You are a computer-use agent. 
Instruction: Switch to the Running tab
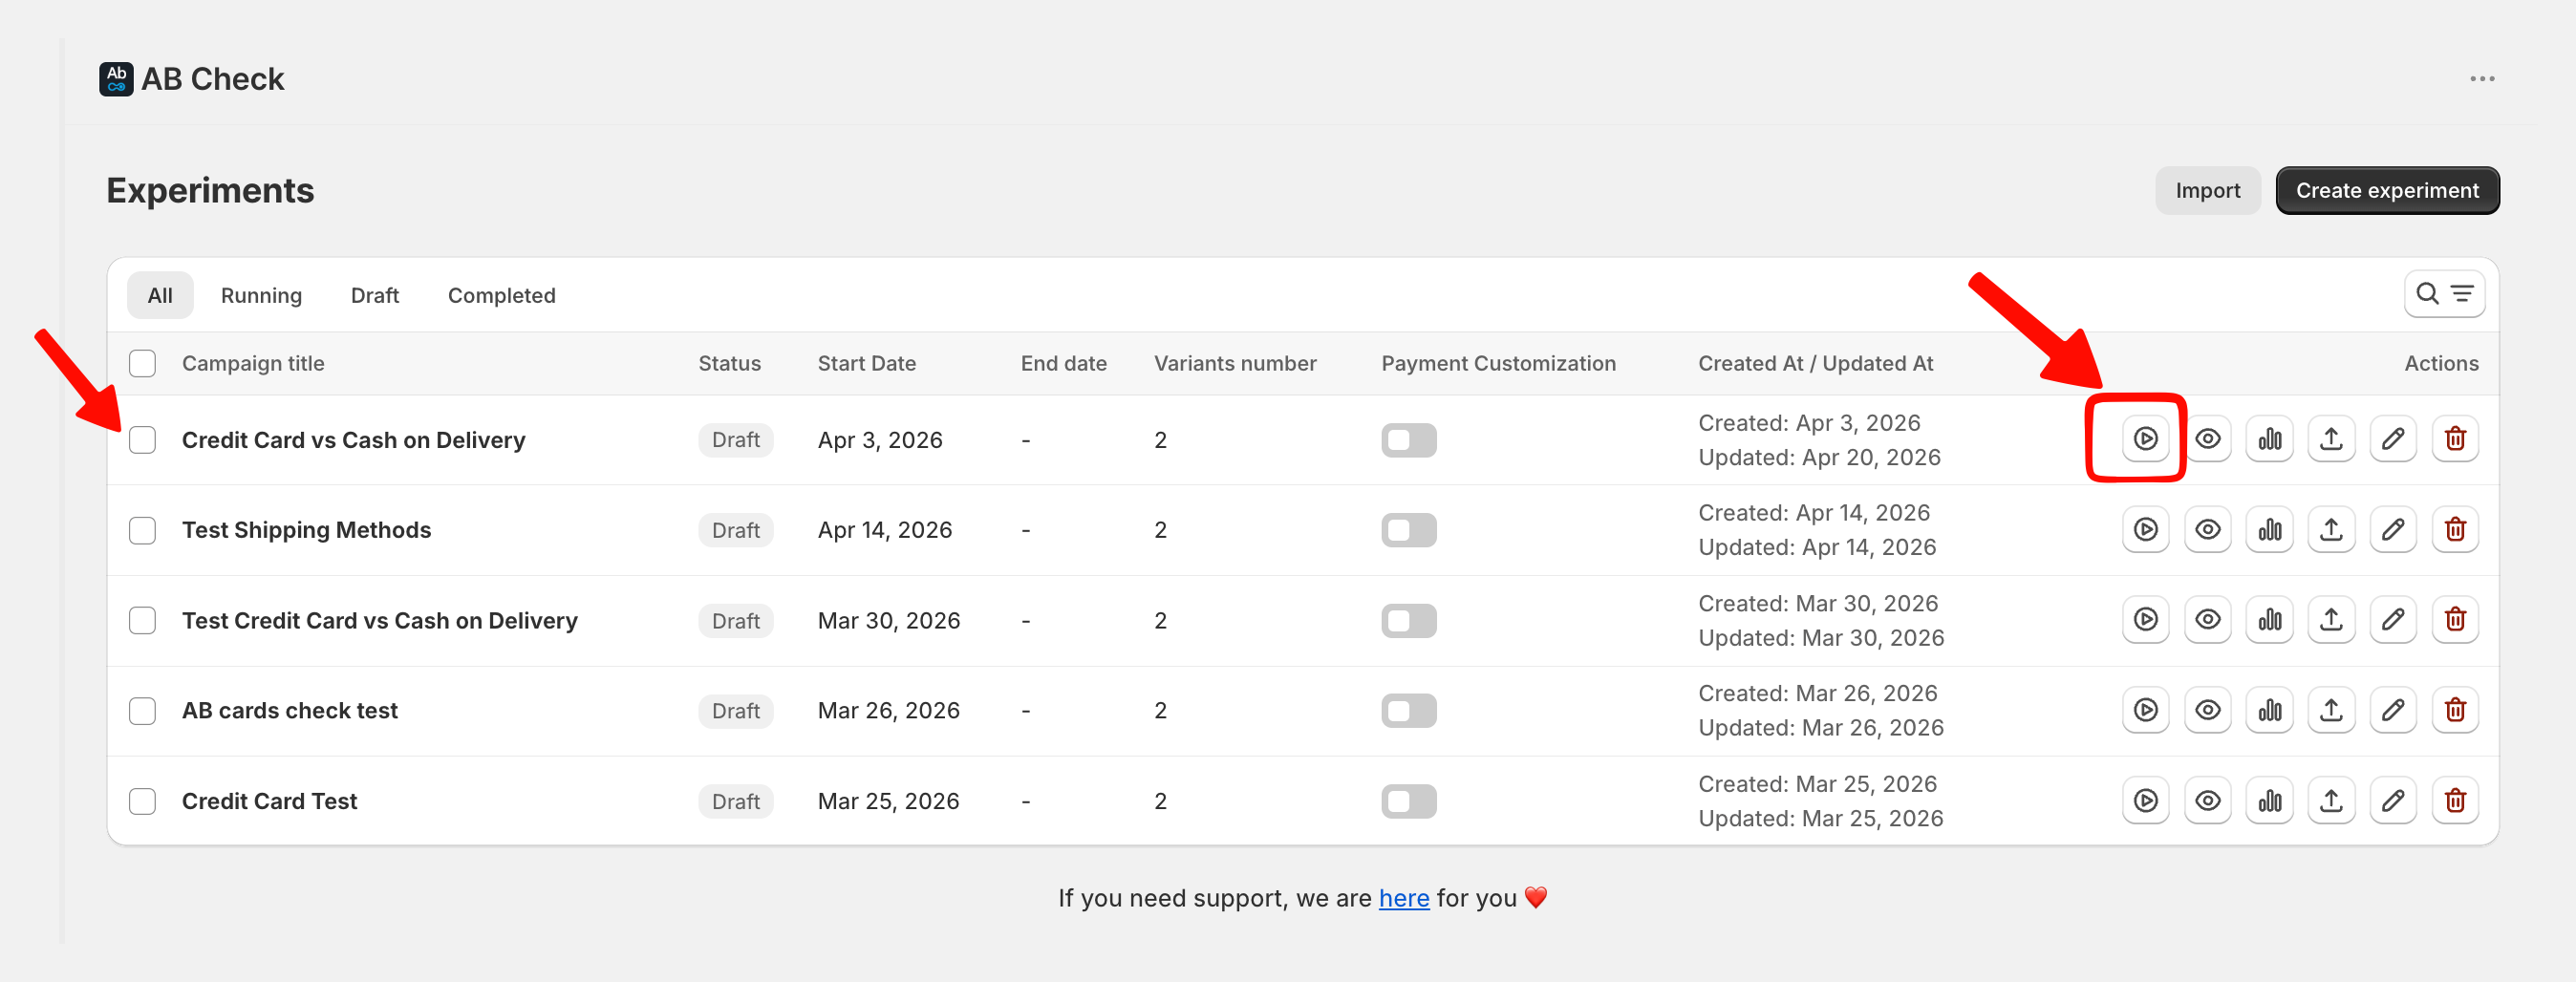point(261,295)
